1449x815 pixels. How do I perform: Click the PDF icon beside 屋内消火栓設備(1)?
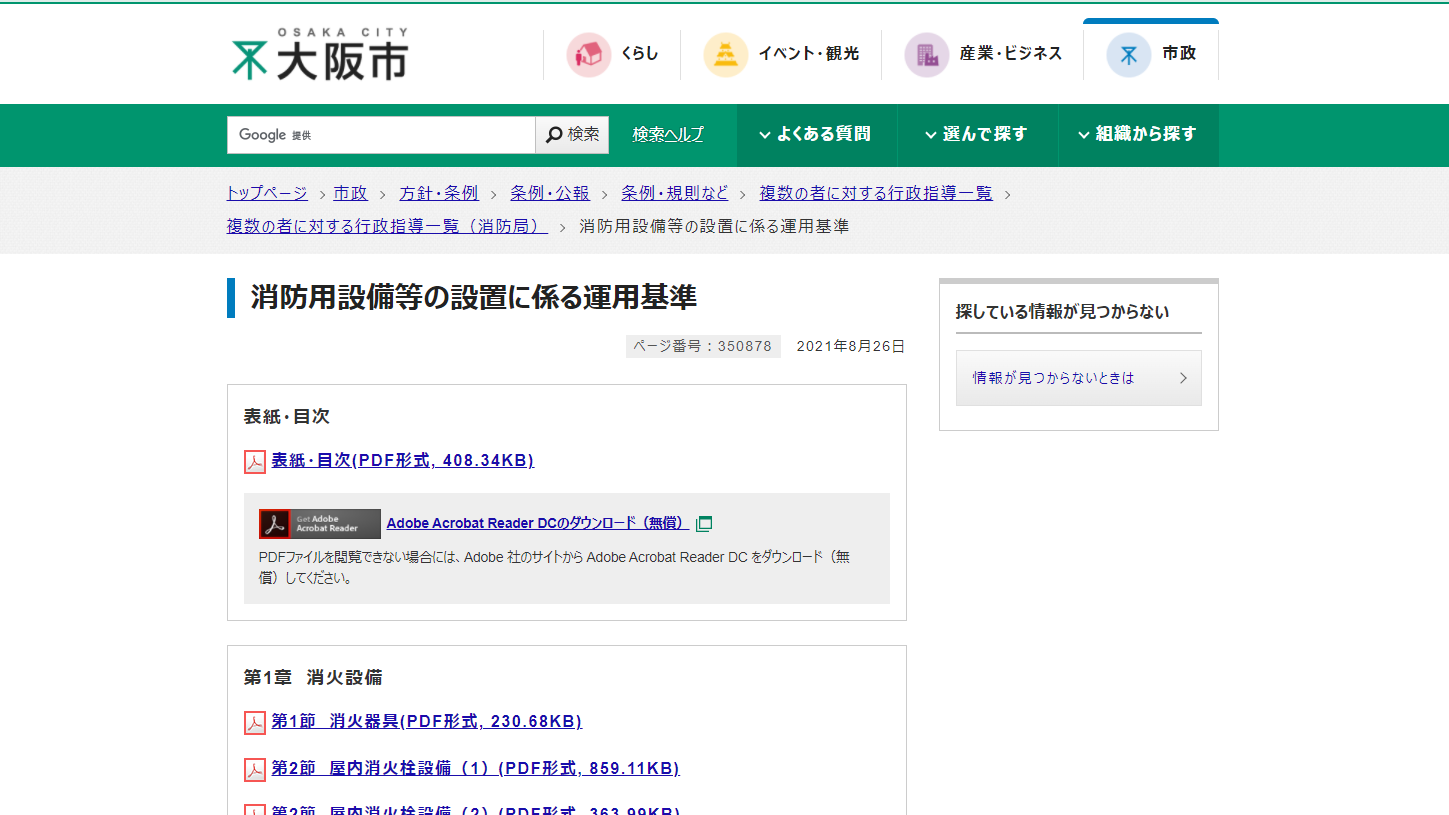[x=255, y=769]
